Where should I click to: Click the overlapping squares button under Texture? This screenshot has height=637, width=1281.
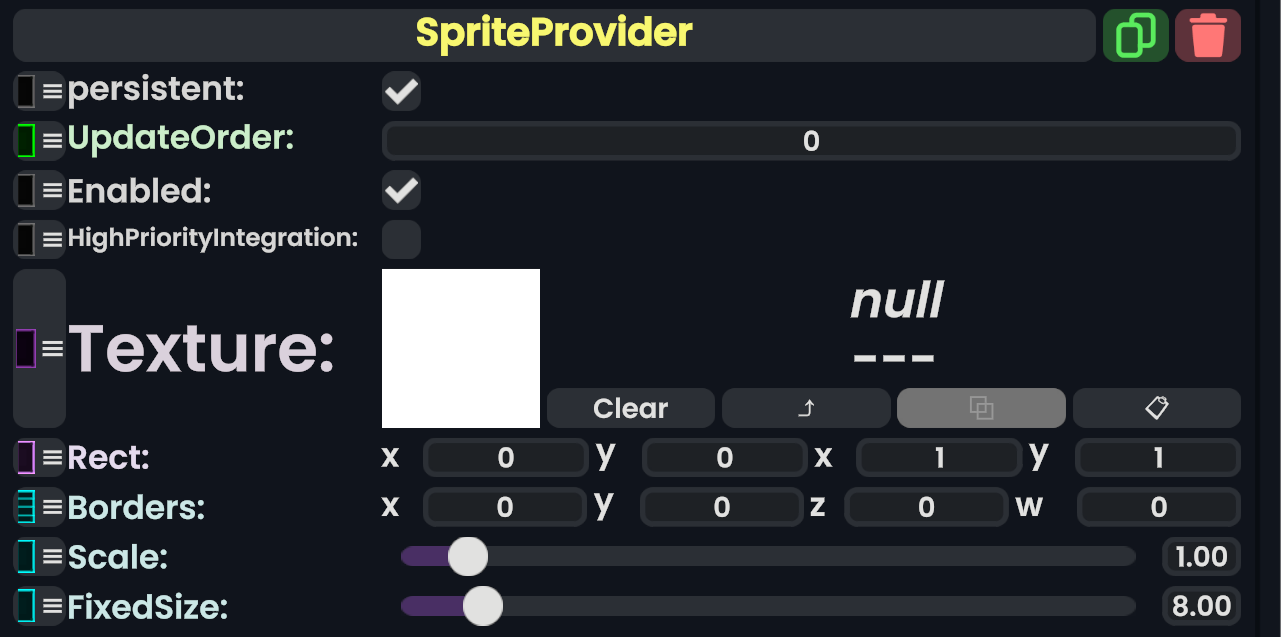point(981,408)
